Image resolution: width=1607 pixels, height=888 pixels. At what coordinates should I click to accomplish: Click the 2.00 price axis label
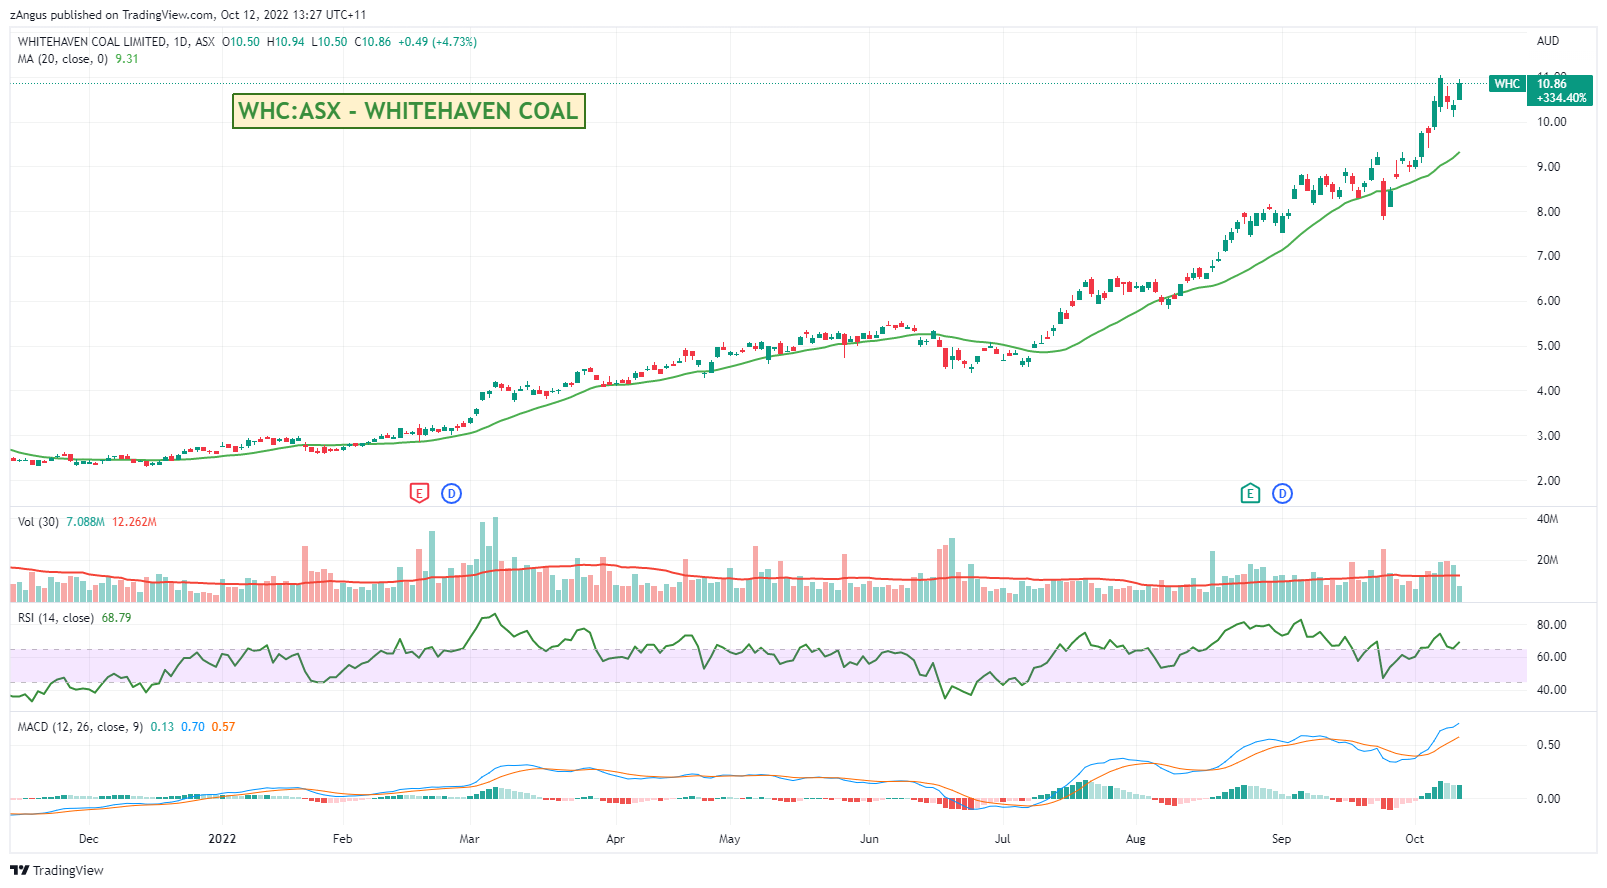click(x=1549, y=481)
